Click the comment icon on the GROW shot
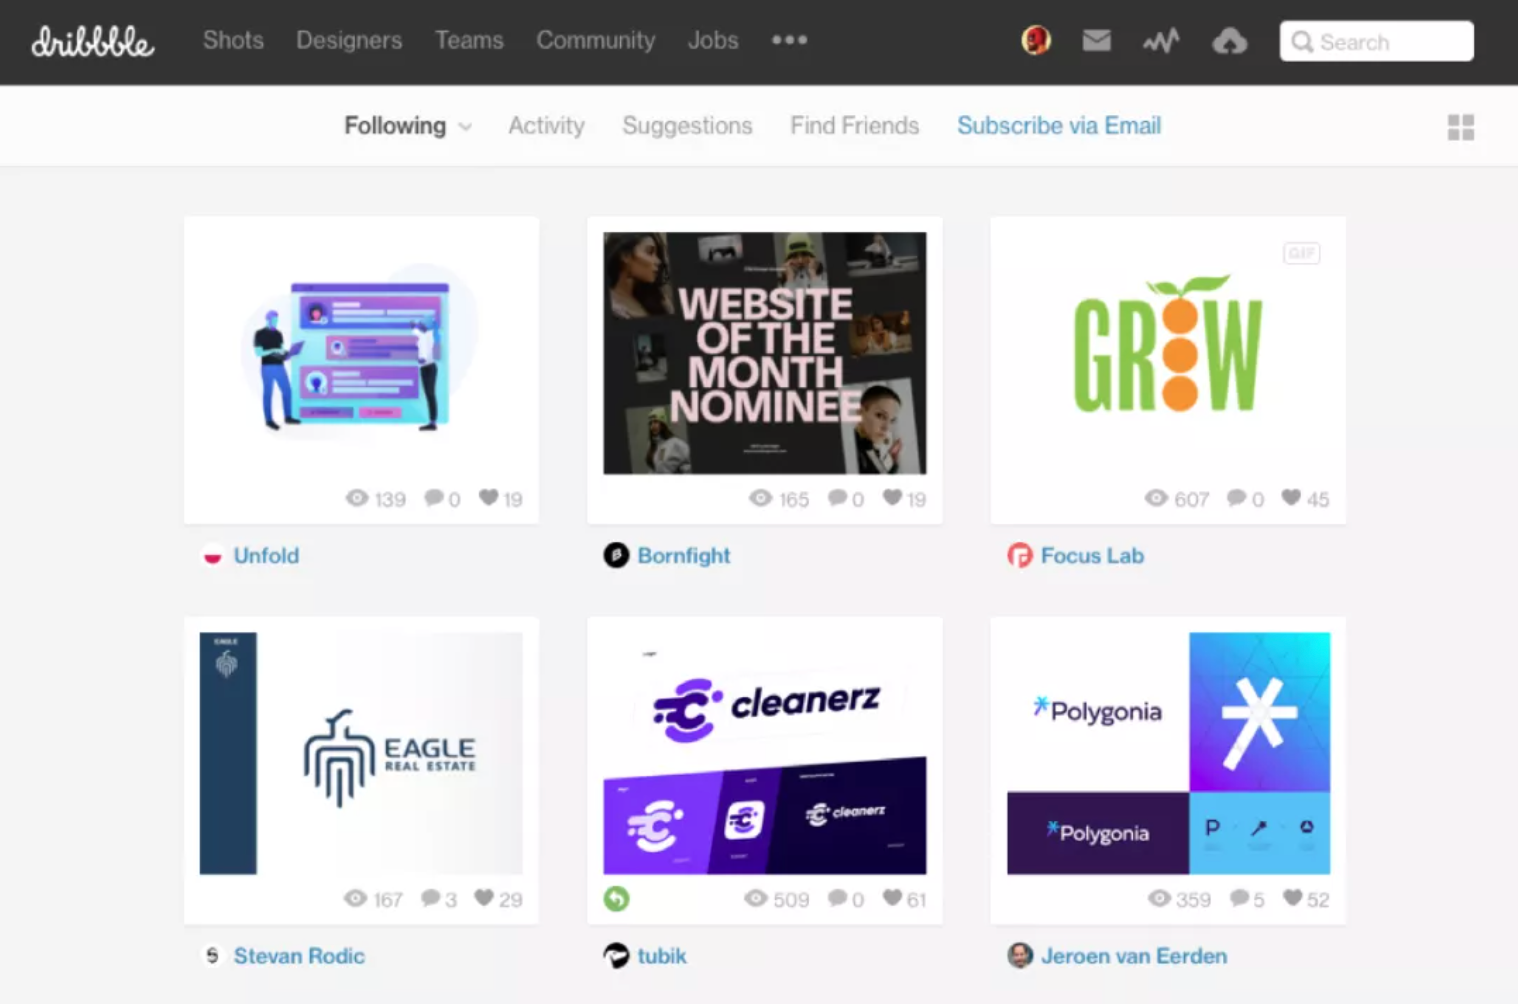The width and height of the screenshot is (1518, 1004). click(x=1237, y=498)
